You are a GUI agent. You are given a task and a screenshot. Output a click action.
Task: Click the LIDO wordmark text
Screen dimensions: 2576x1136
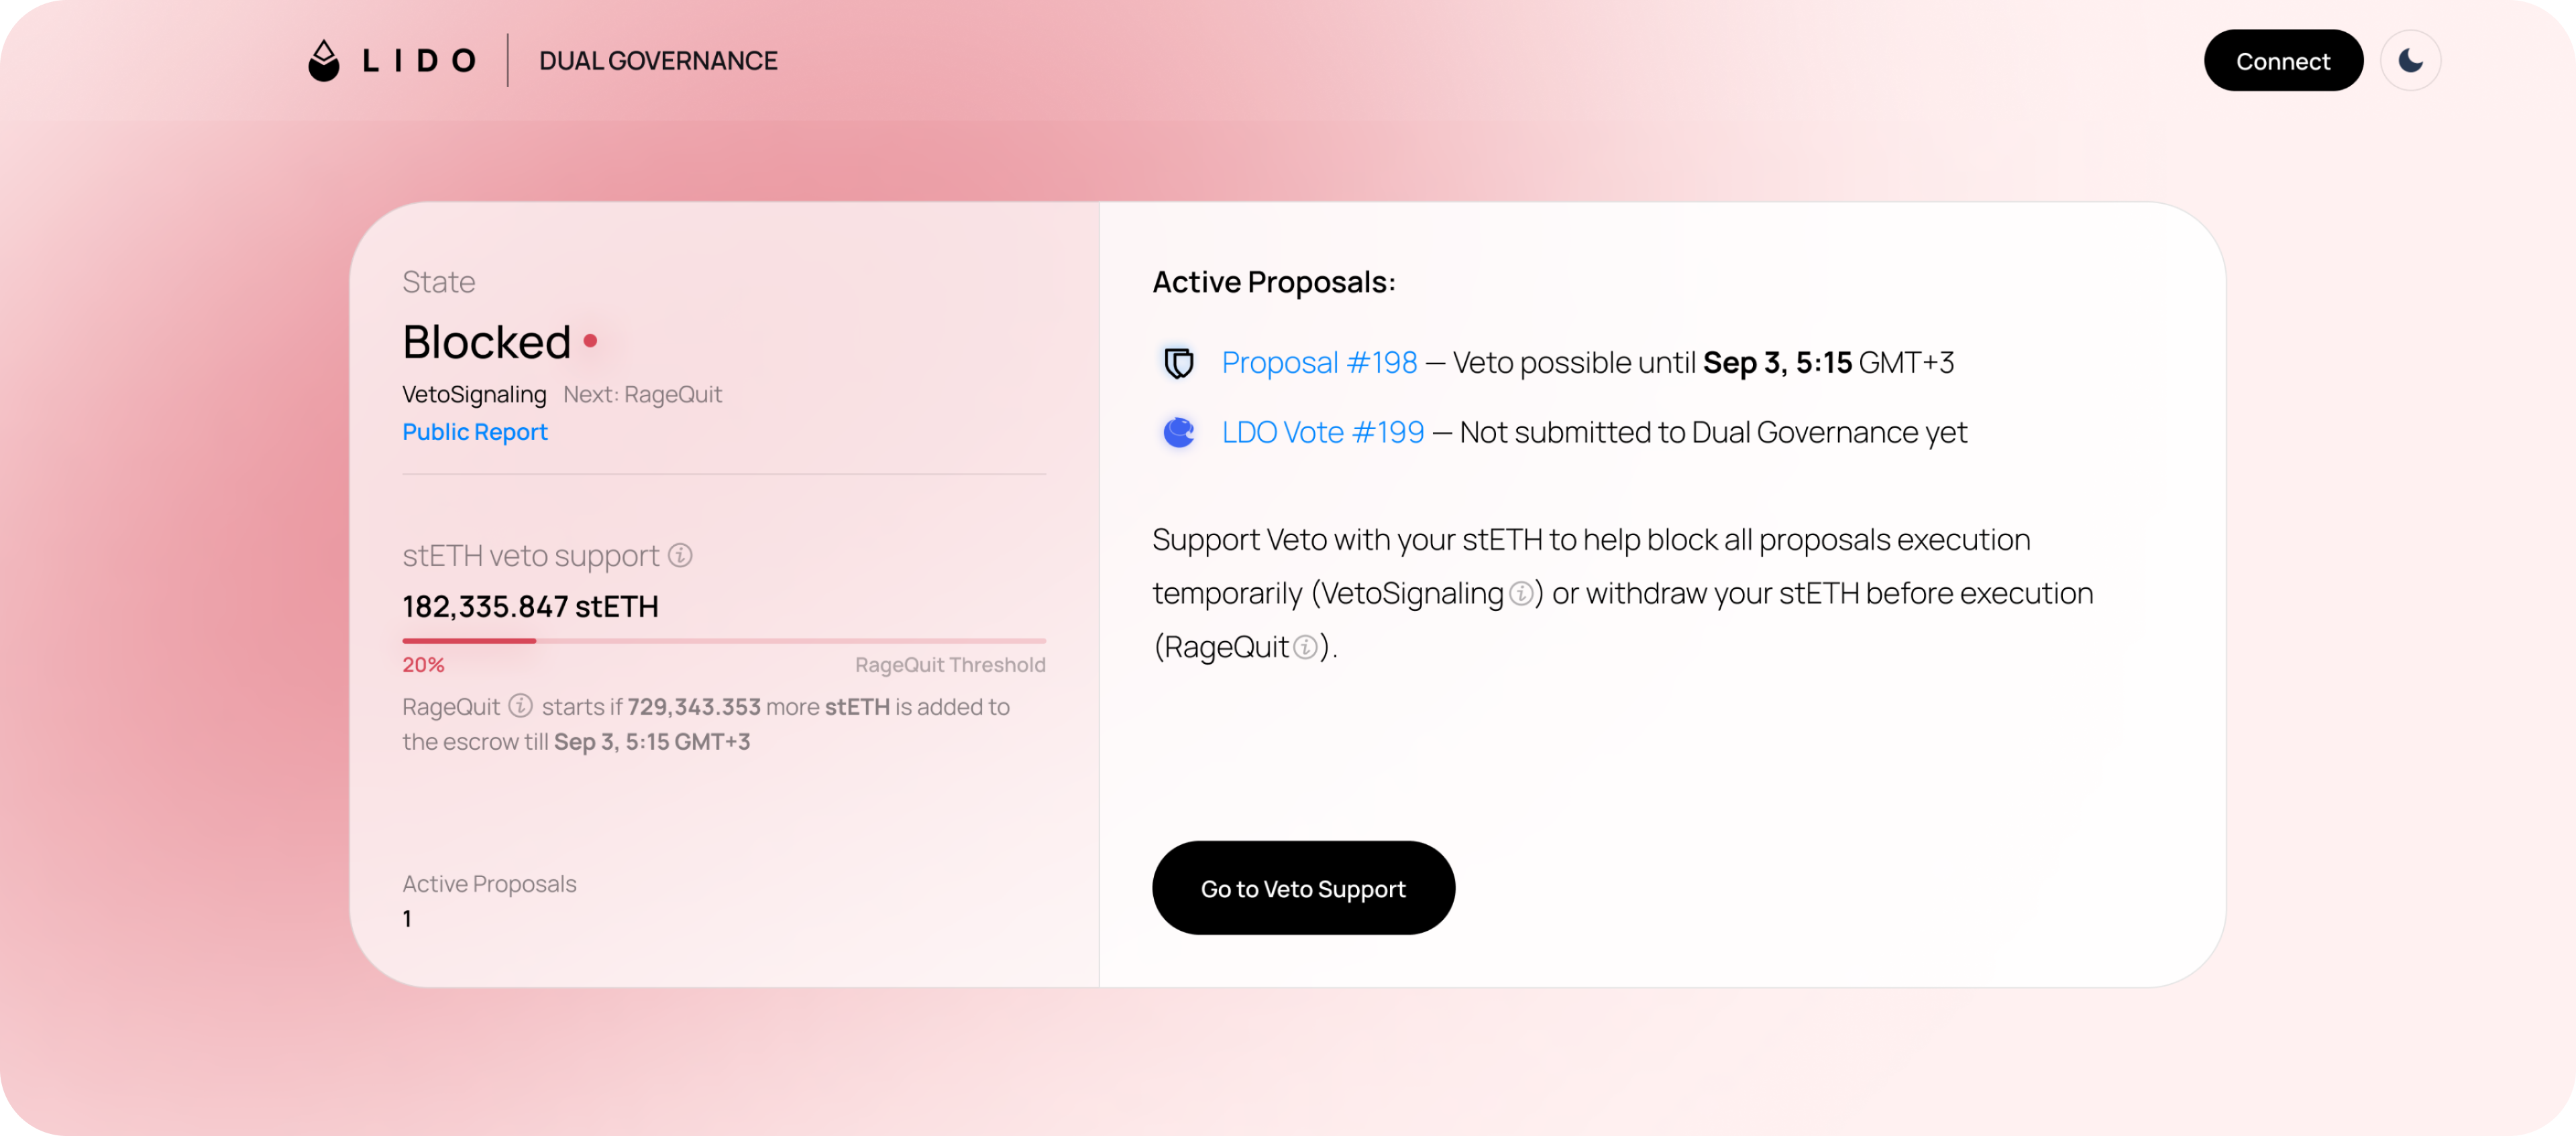click(419, 61)
